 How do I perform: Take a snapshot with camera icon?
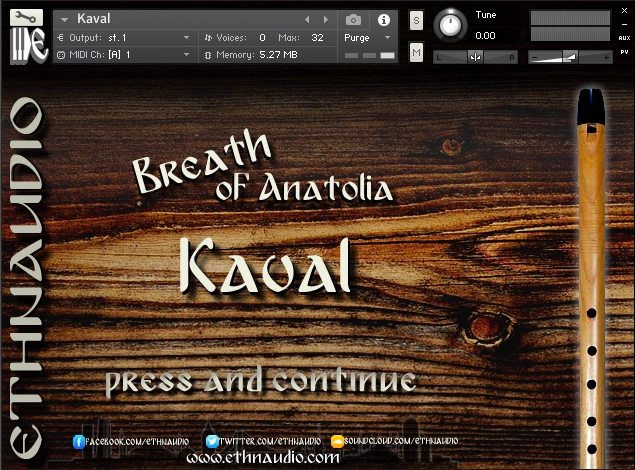tap(353, 19)
